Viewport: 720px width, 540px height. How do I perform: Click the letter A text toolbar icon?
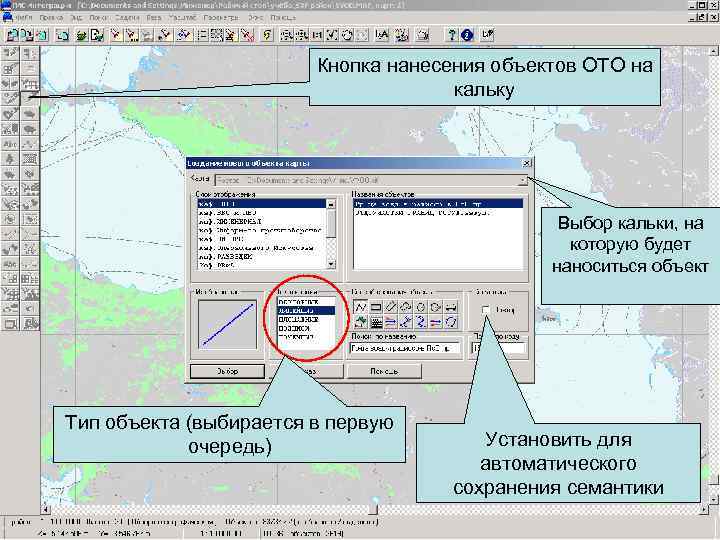[x=382, y=35]
